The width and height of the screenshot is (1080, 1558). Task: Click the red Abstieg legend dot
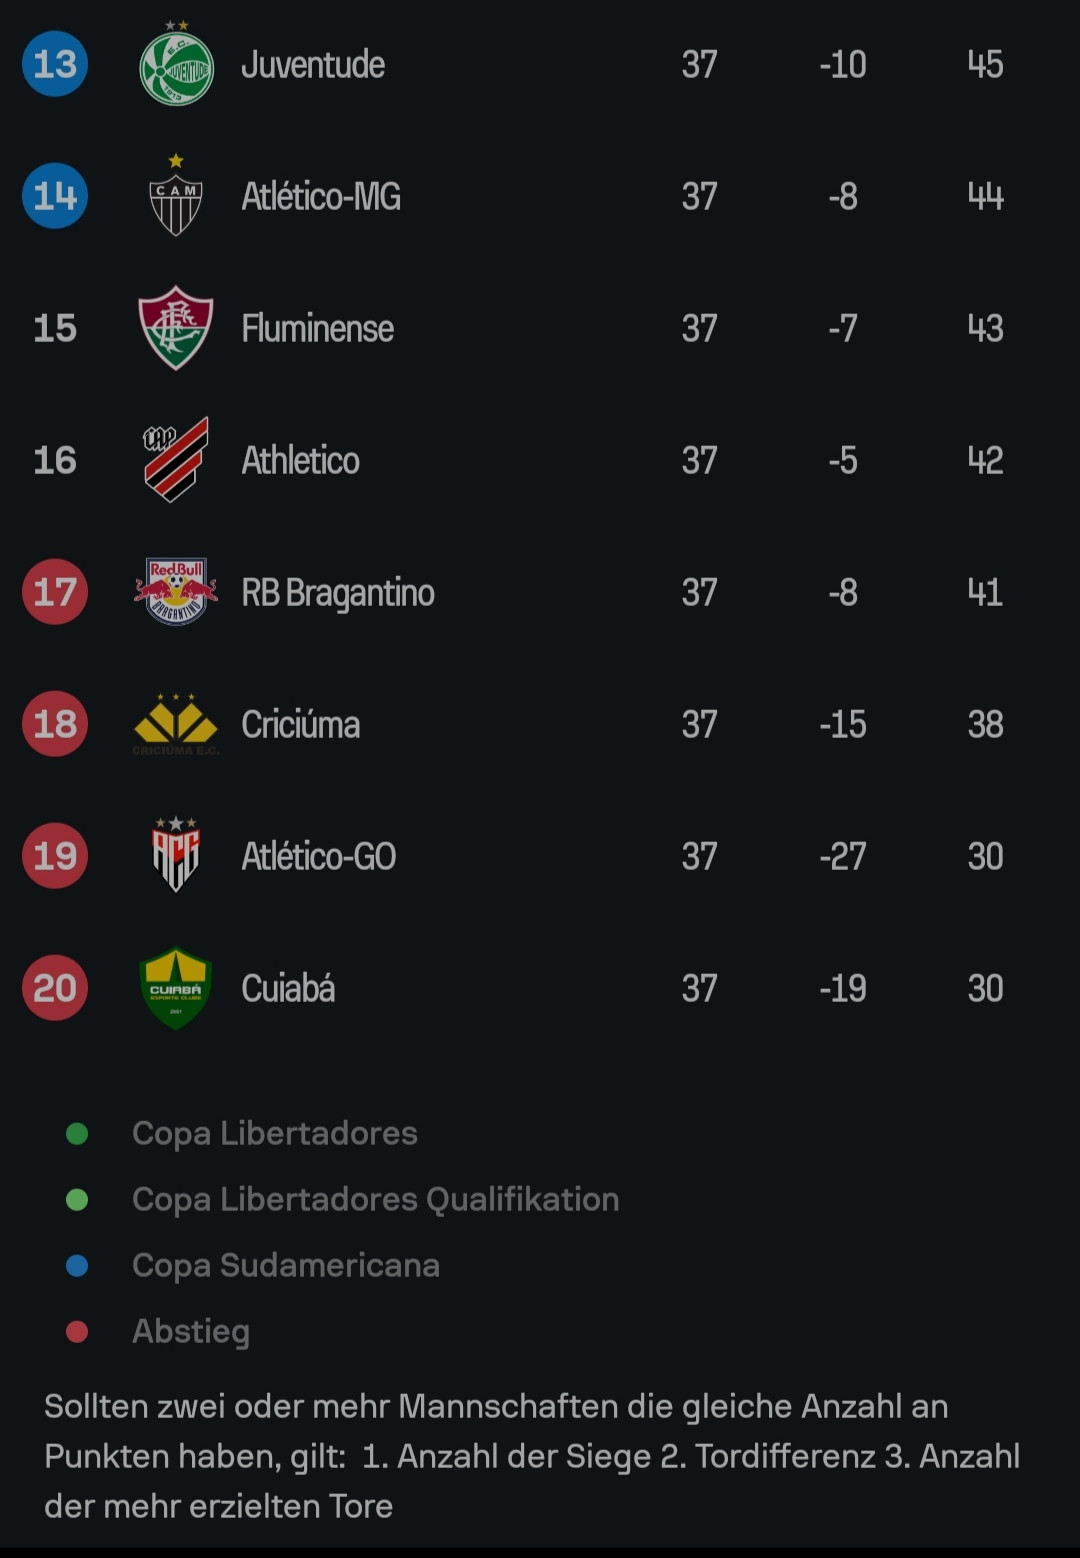click(x=77, y=1332)
